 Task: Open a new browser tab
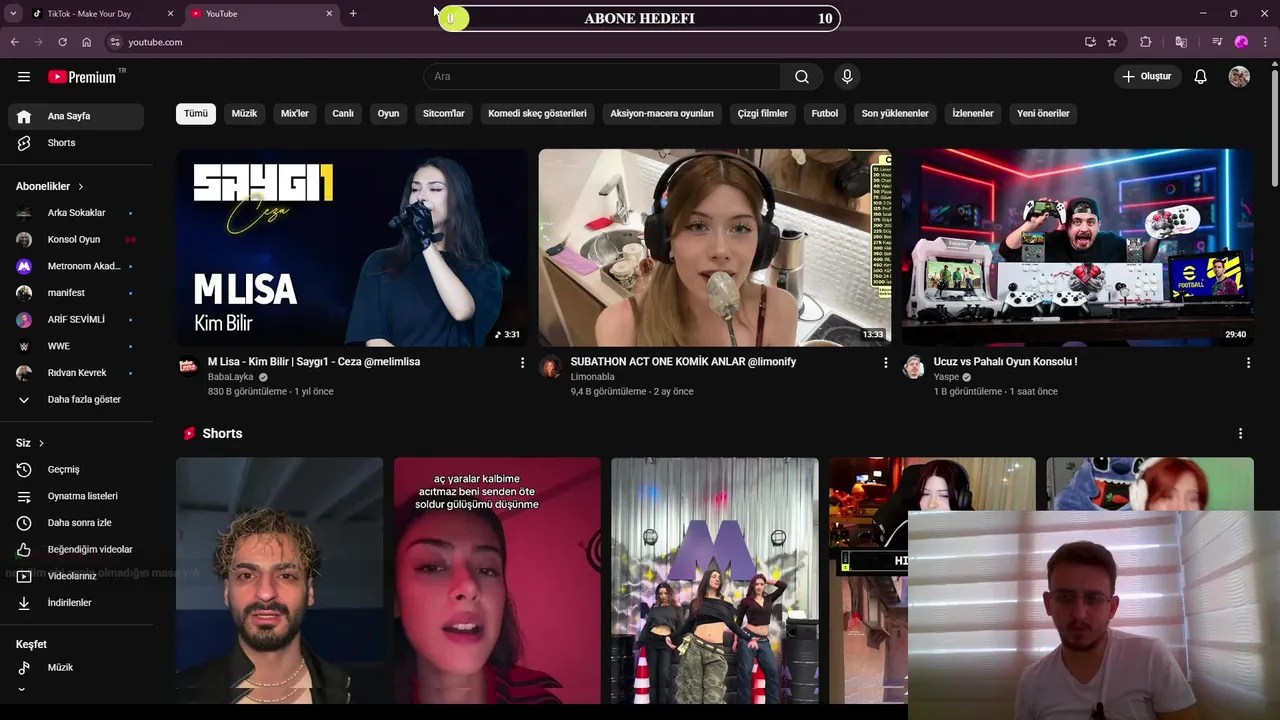point(353,14)
